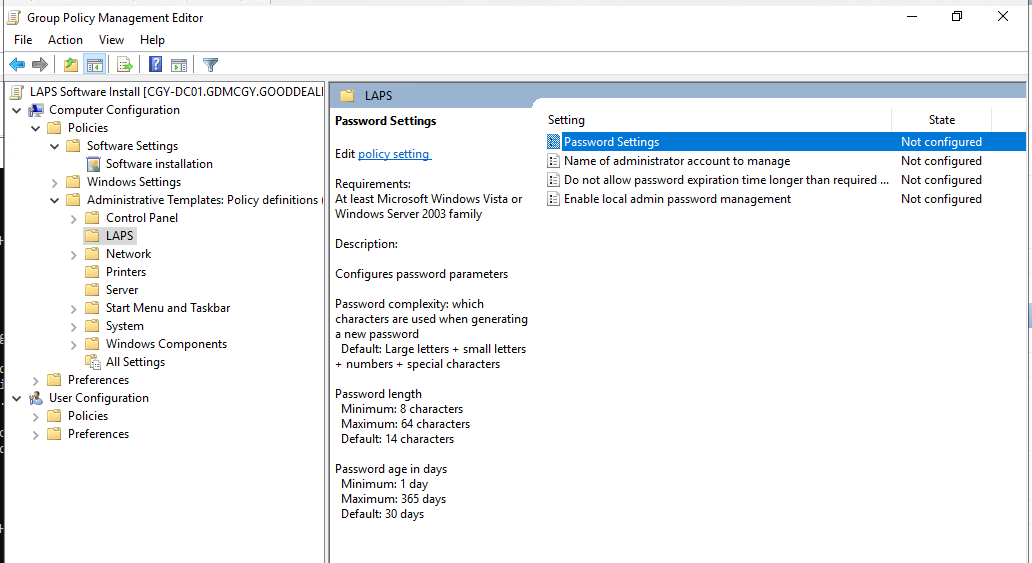Viewport: 1032px width, 563px height.
Task: Click the Windows Settings folder icon
Action: coord(74,182)
